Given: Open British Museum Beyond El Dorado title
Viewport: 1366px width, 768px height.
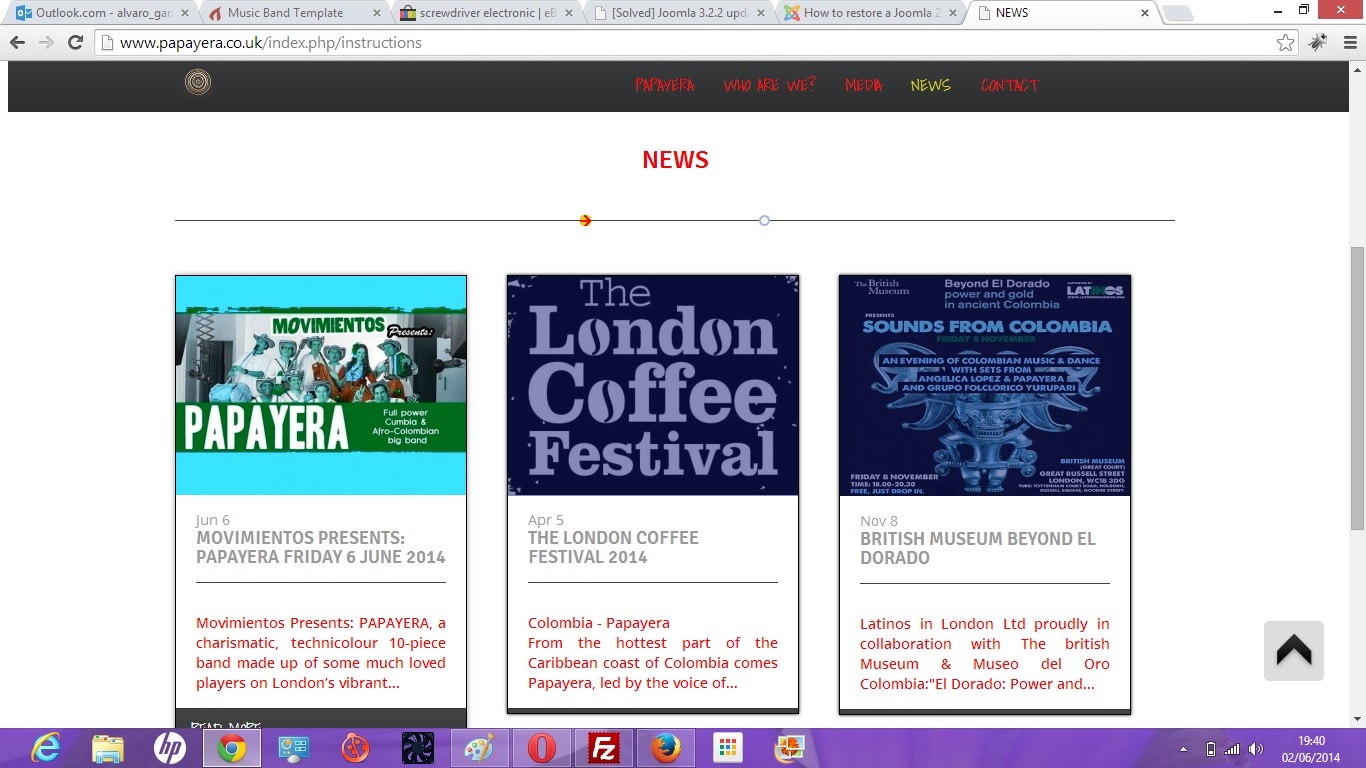Looking at the screenshot, I should pos(978,548).
